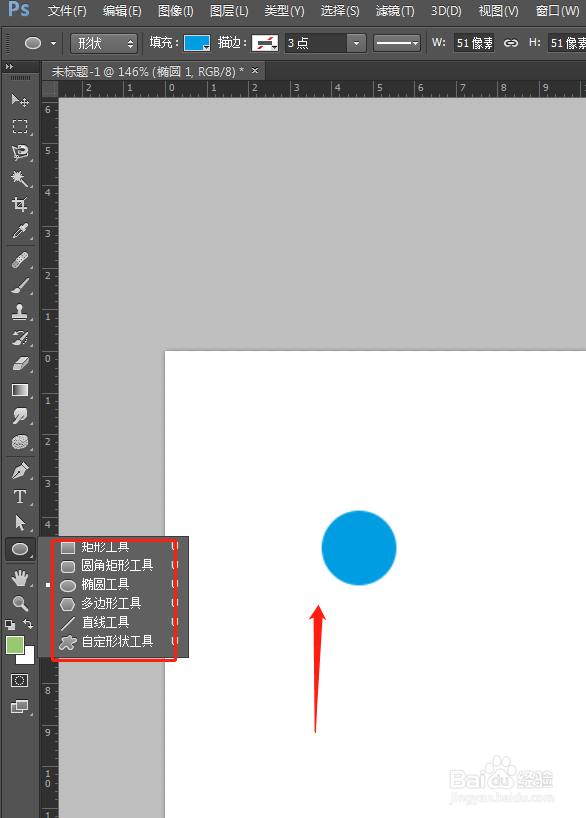Select the Move tool

(x=20, y=100)
